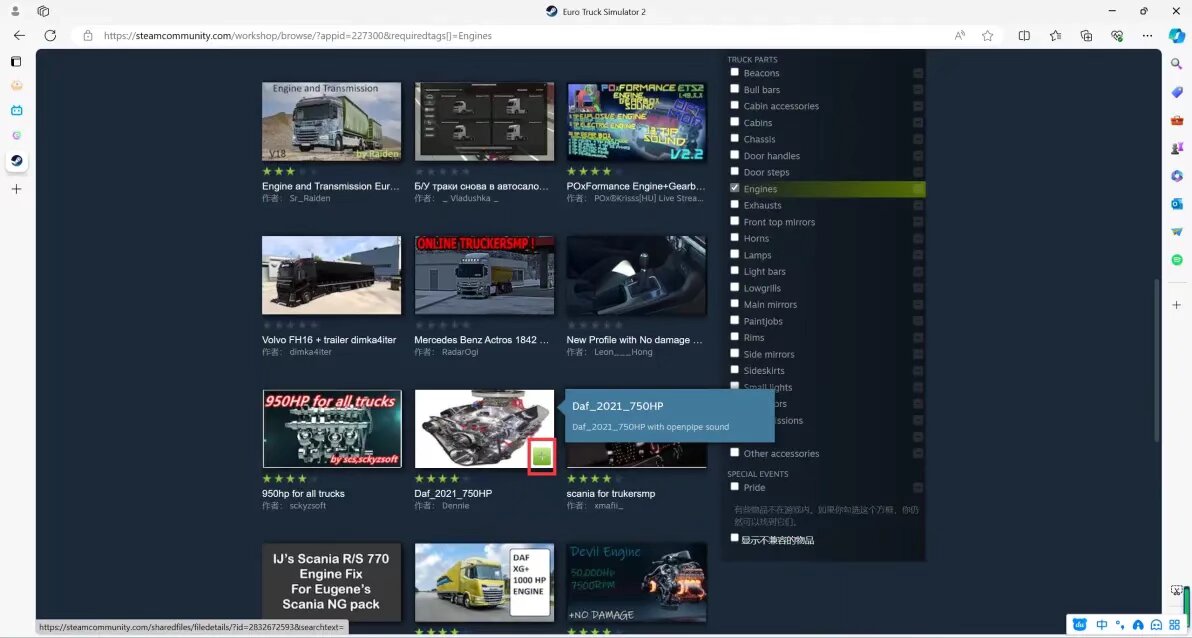This screenshot has height=638, width=1192.
Task: Start Read aloud from address bar
Action: pos(960,35)
